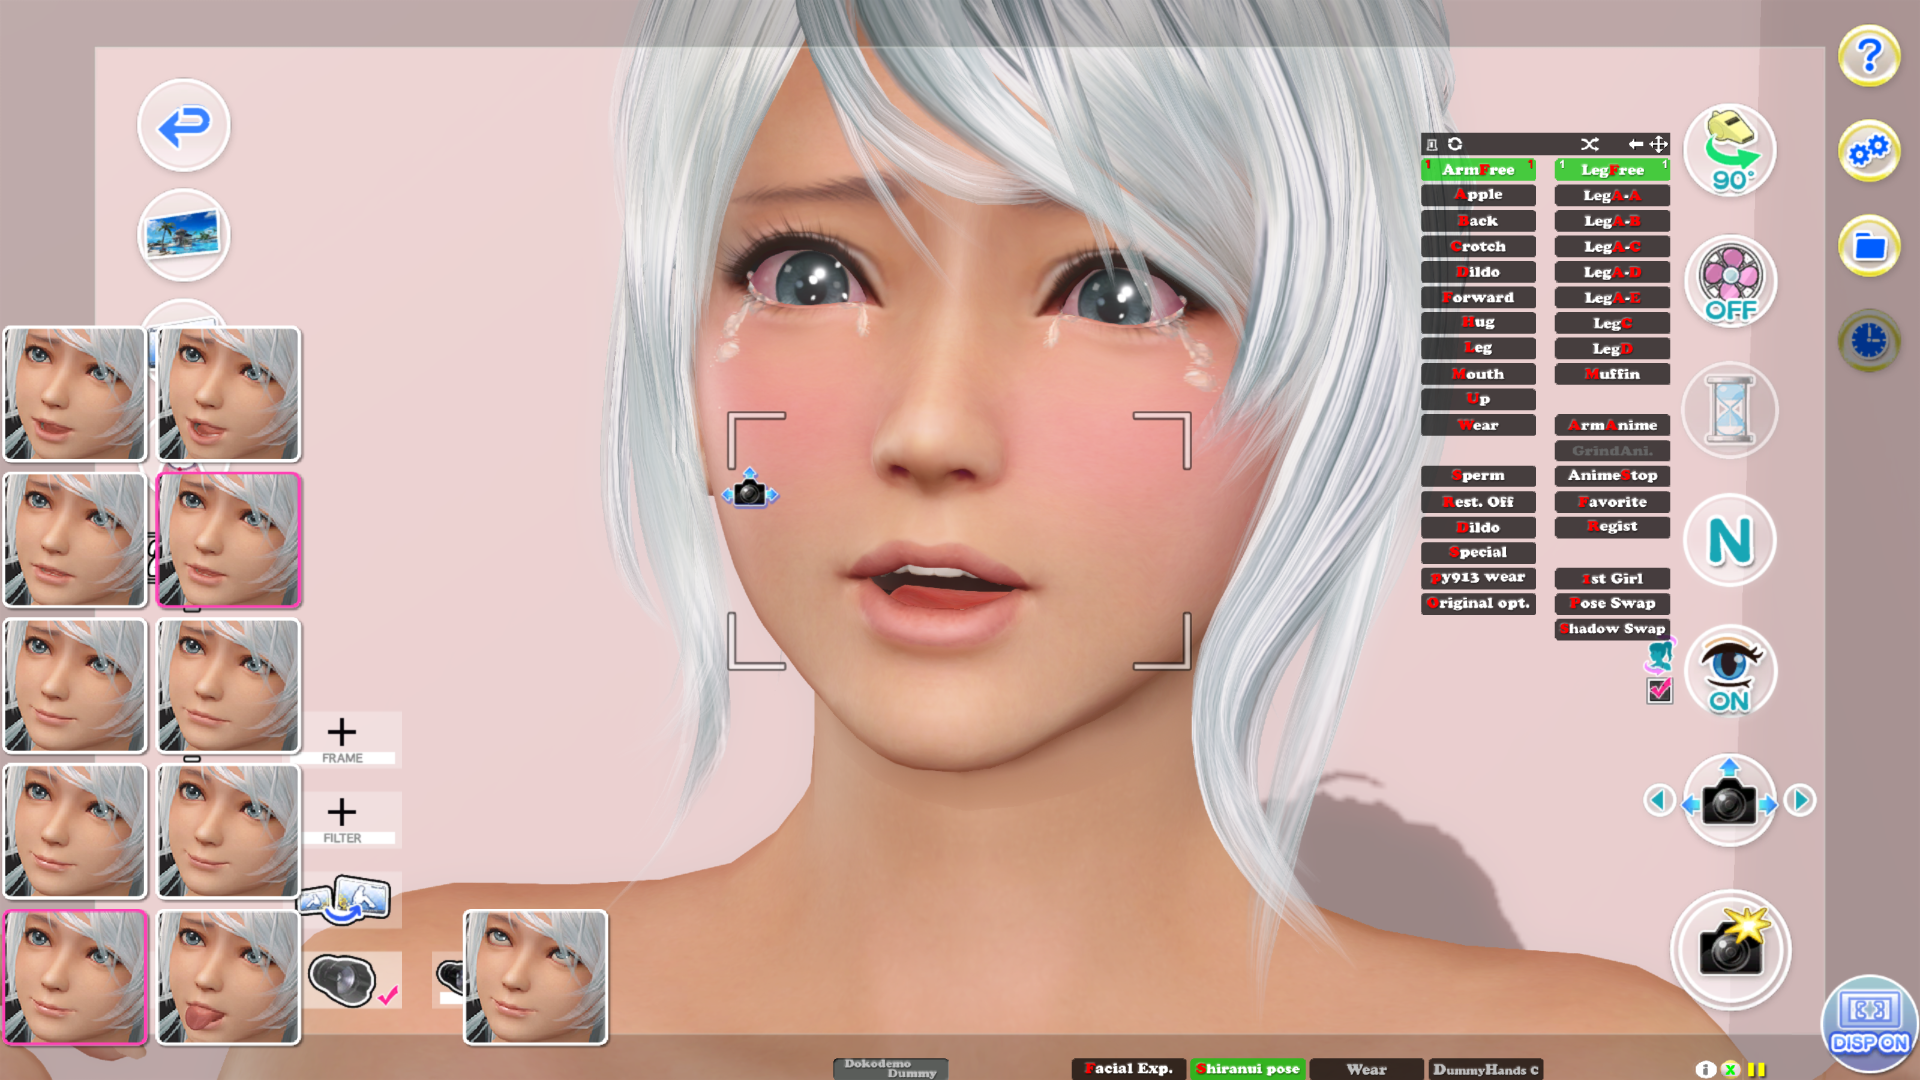1920x1080 pixels.
Task: Click the move cross icon in the pose panel header
Action: coord(1658,144)
